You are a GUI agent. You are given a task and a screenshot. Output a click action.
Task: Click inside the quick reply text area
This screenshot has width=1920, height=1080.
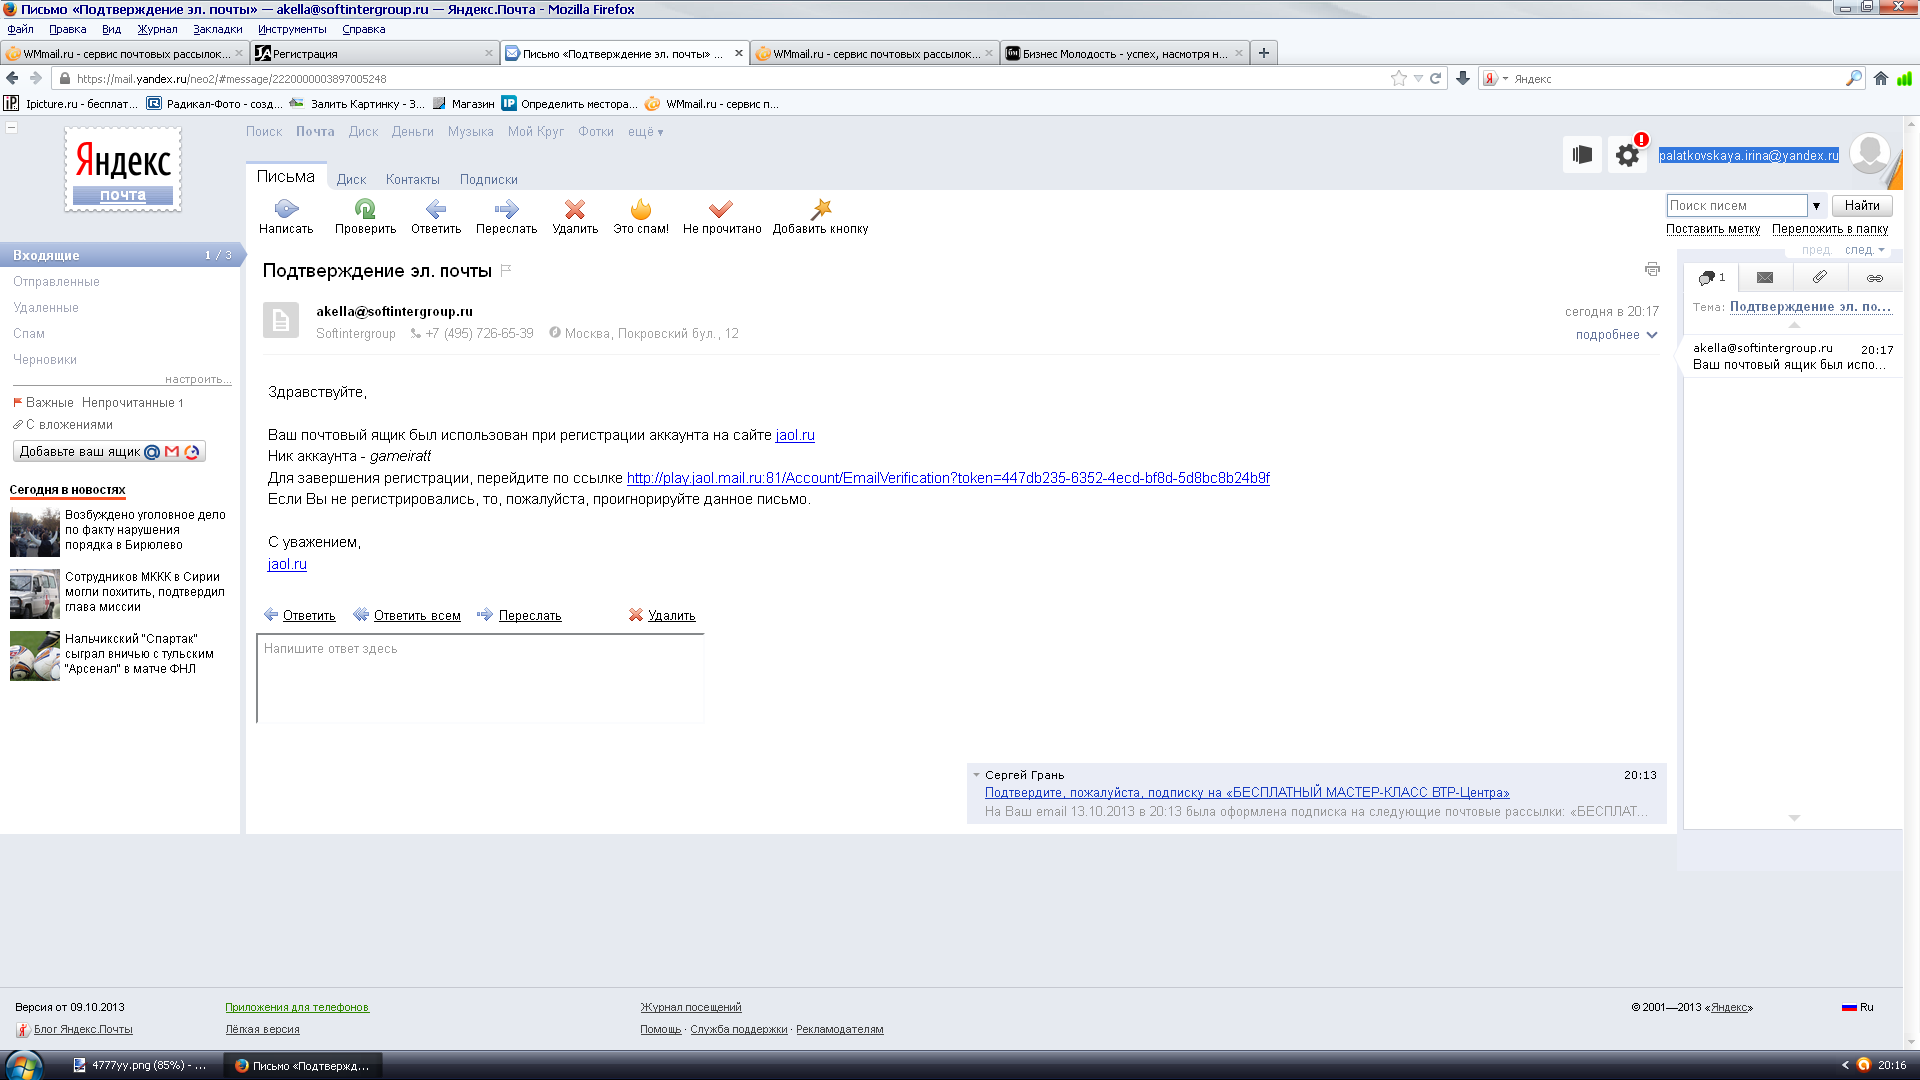(x=480, y=679)
